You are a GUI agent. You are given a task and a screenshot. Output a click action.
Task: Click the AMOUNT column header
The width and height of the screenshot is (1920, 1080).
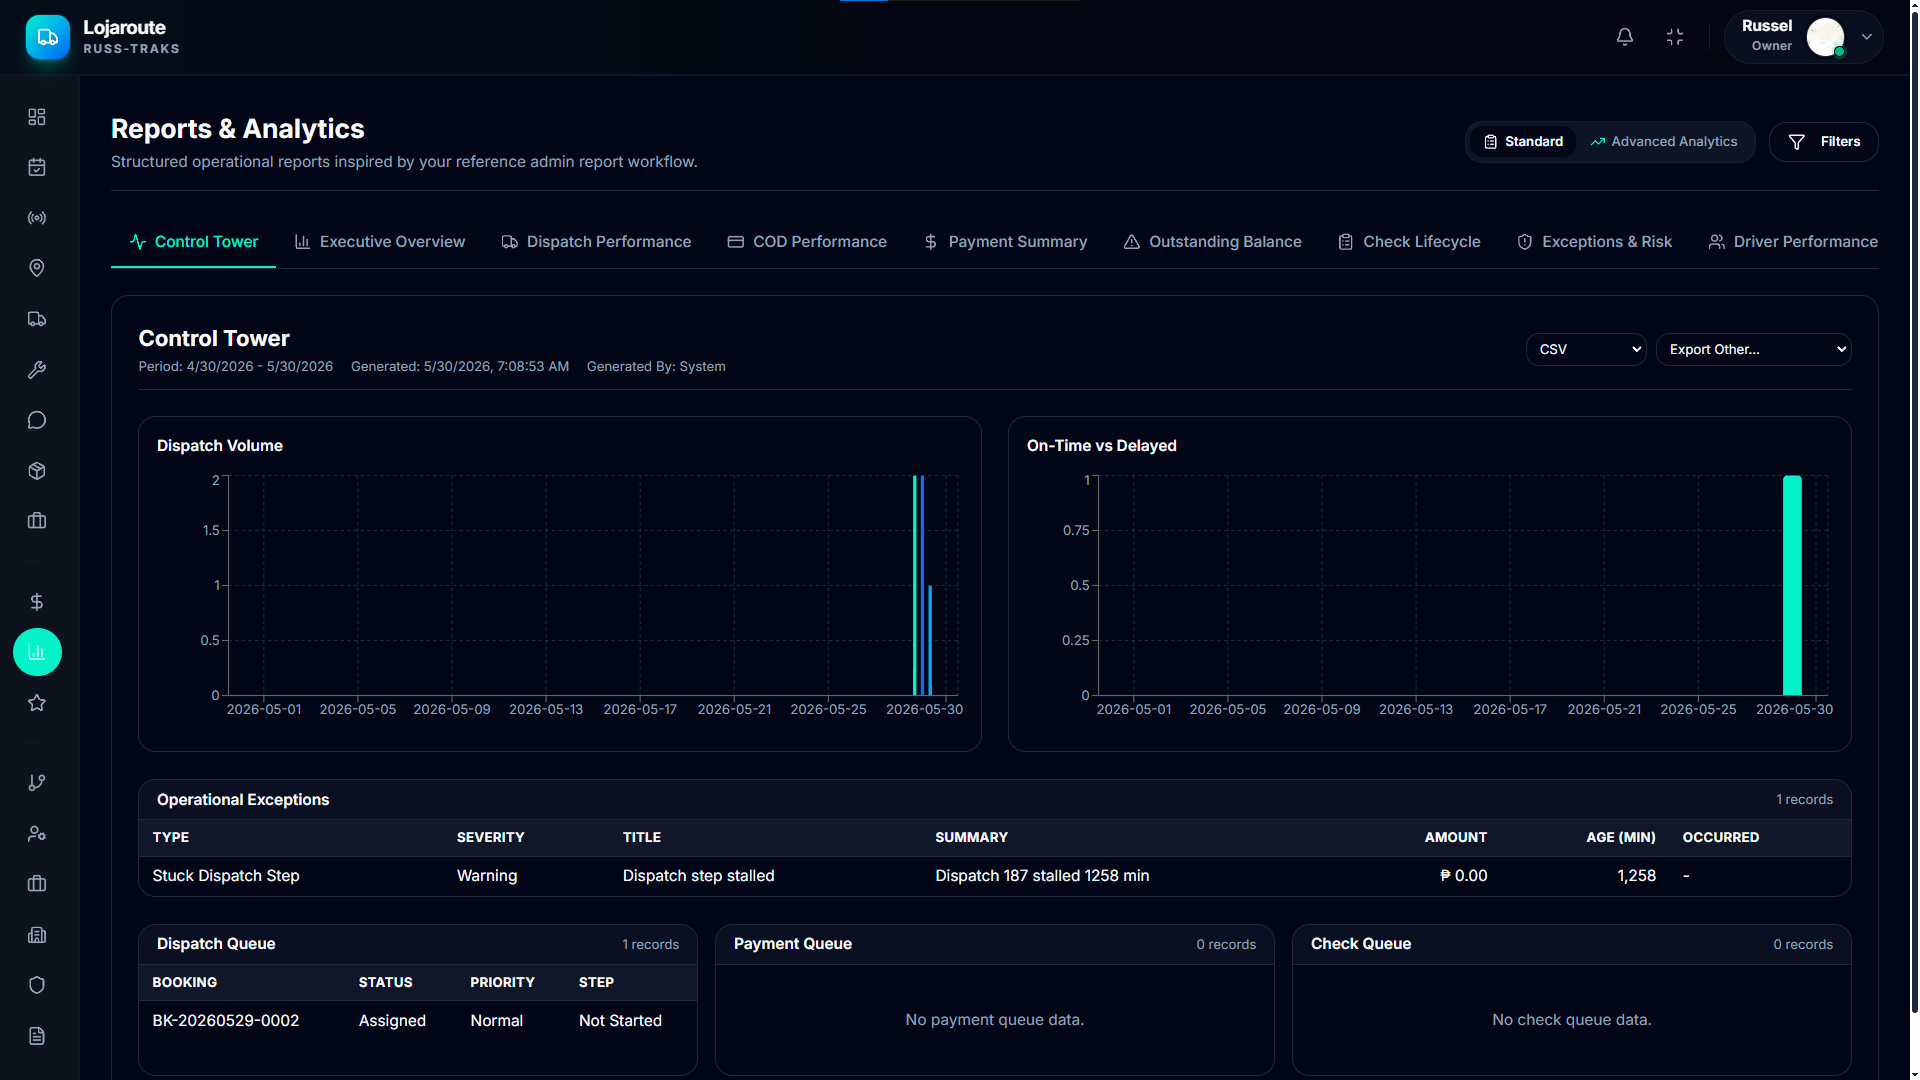[1455, 838]
